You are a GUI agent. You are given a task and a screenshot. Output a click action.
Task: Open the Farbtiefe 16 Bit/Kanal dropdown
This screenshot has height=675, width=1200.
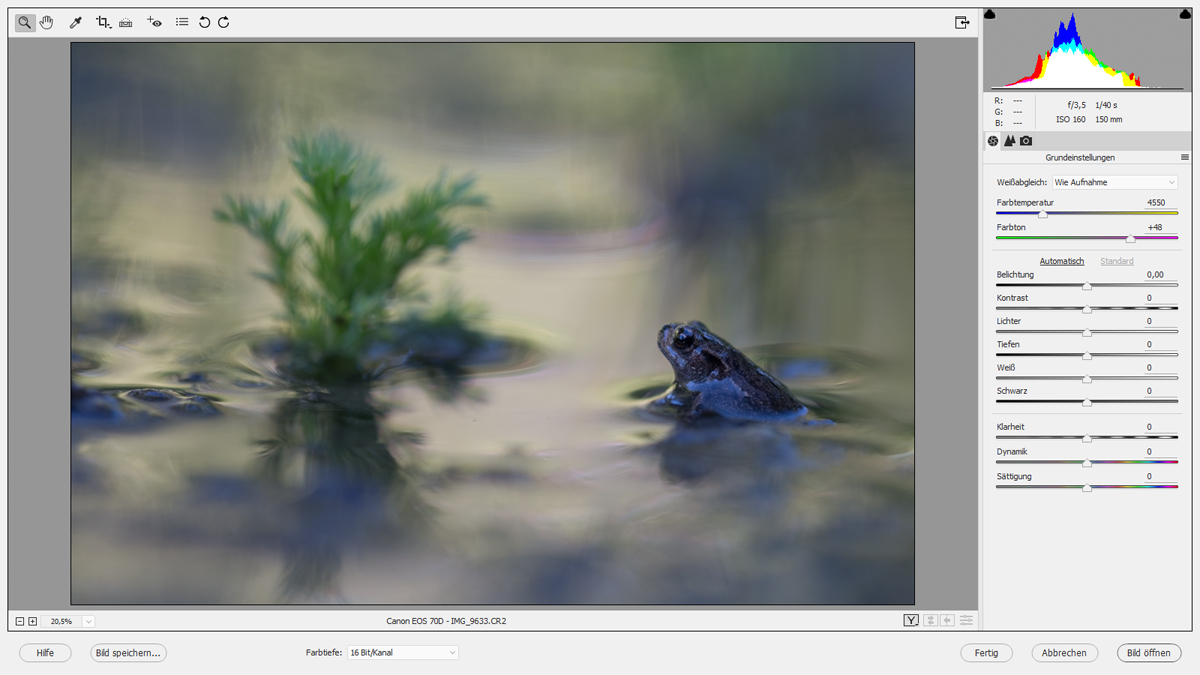point(402,653)
